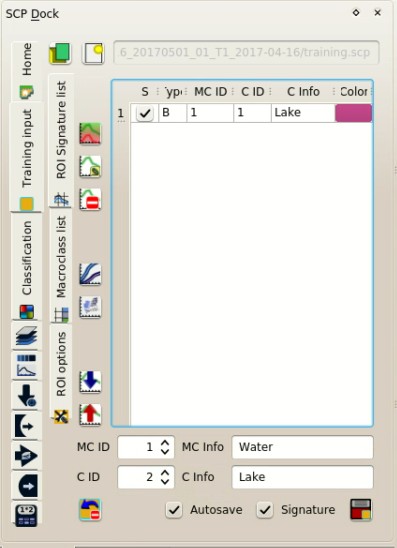Open spectral plot histogram sidebar icon
This screenshot has height=548, width=397.
26,366
